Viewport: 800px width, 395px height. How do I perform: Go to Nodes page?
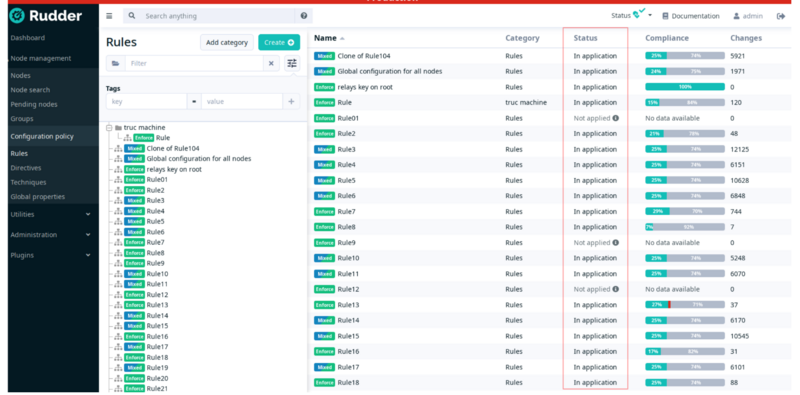pos(20,76)
